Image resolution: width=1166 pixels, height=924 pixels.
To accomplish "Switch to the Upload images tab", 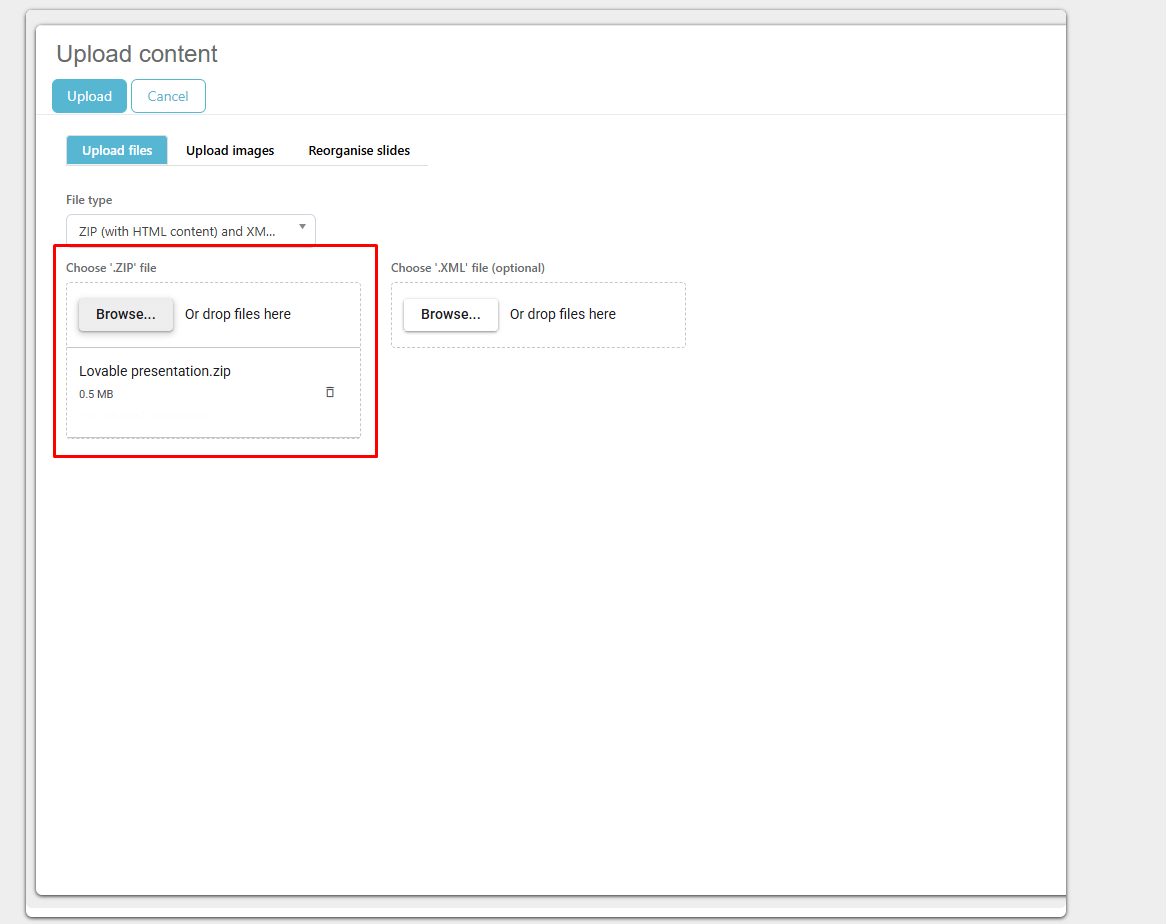I will (x=230, y=151).
